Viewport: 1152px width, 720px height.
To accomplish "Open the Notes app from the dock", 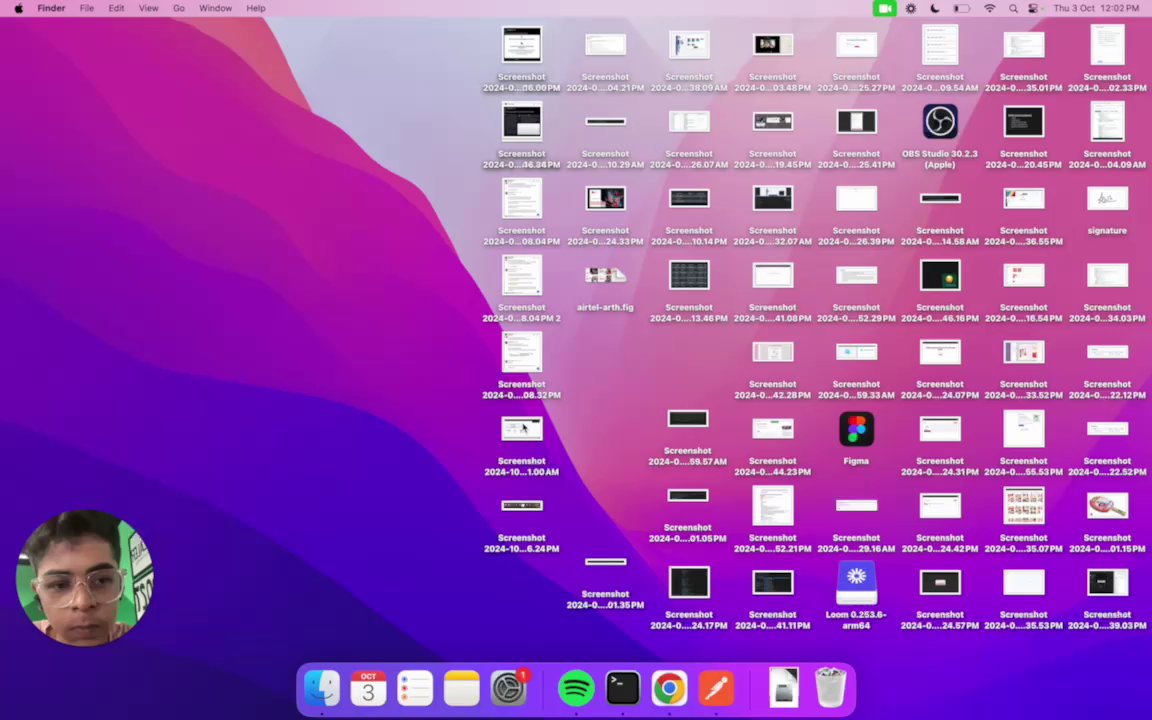I will [462, 689].
